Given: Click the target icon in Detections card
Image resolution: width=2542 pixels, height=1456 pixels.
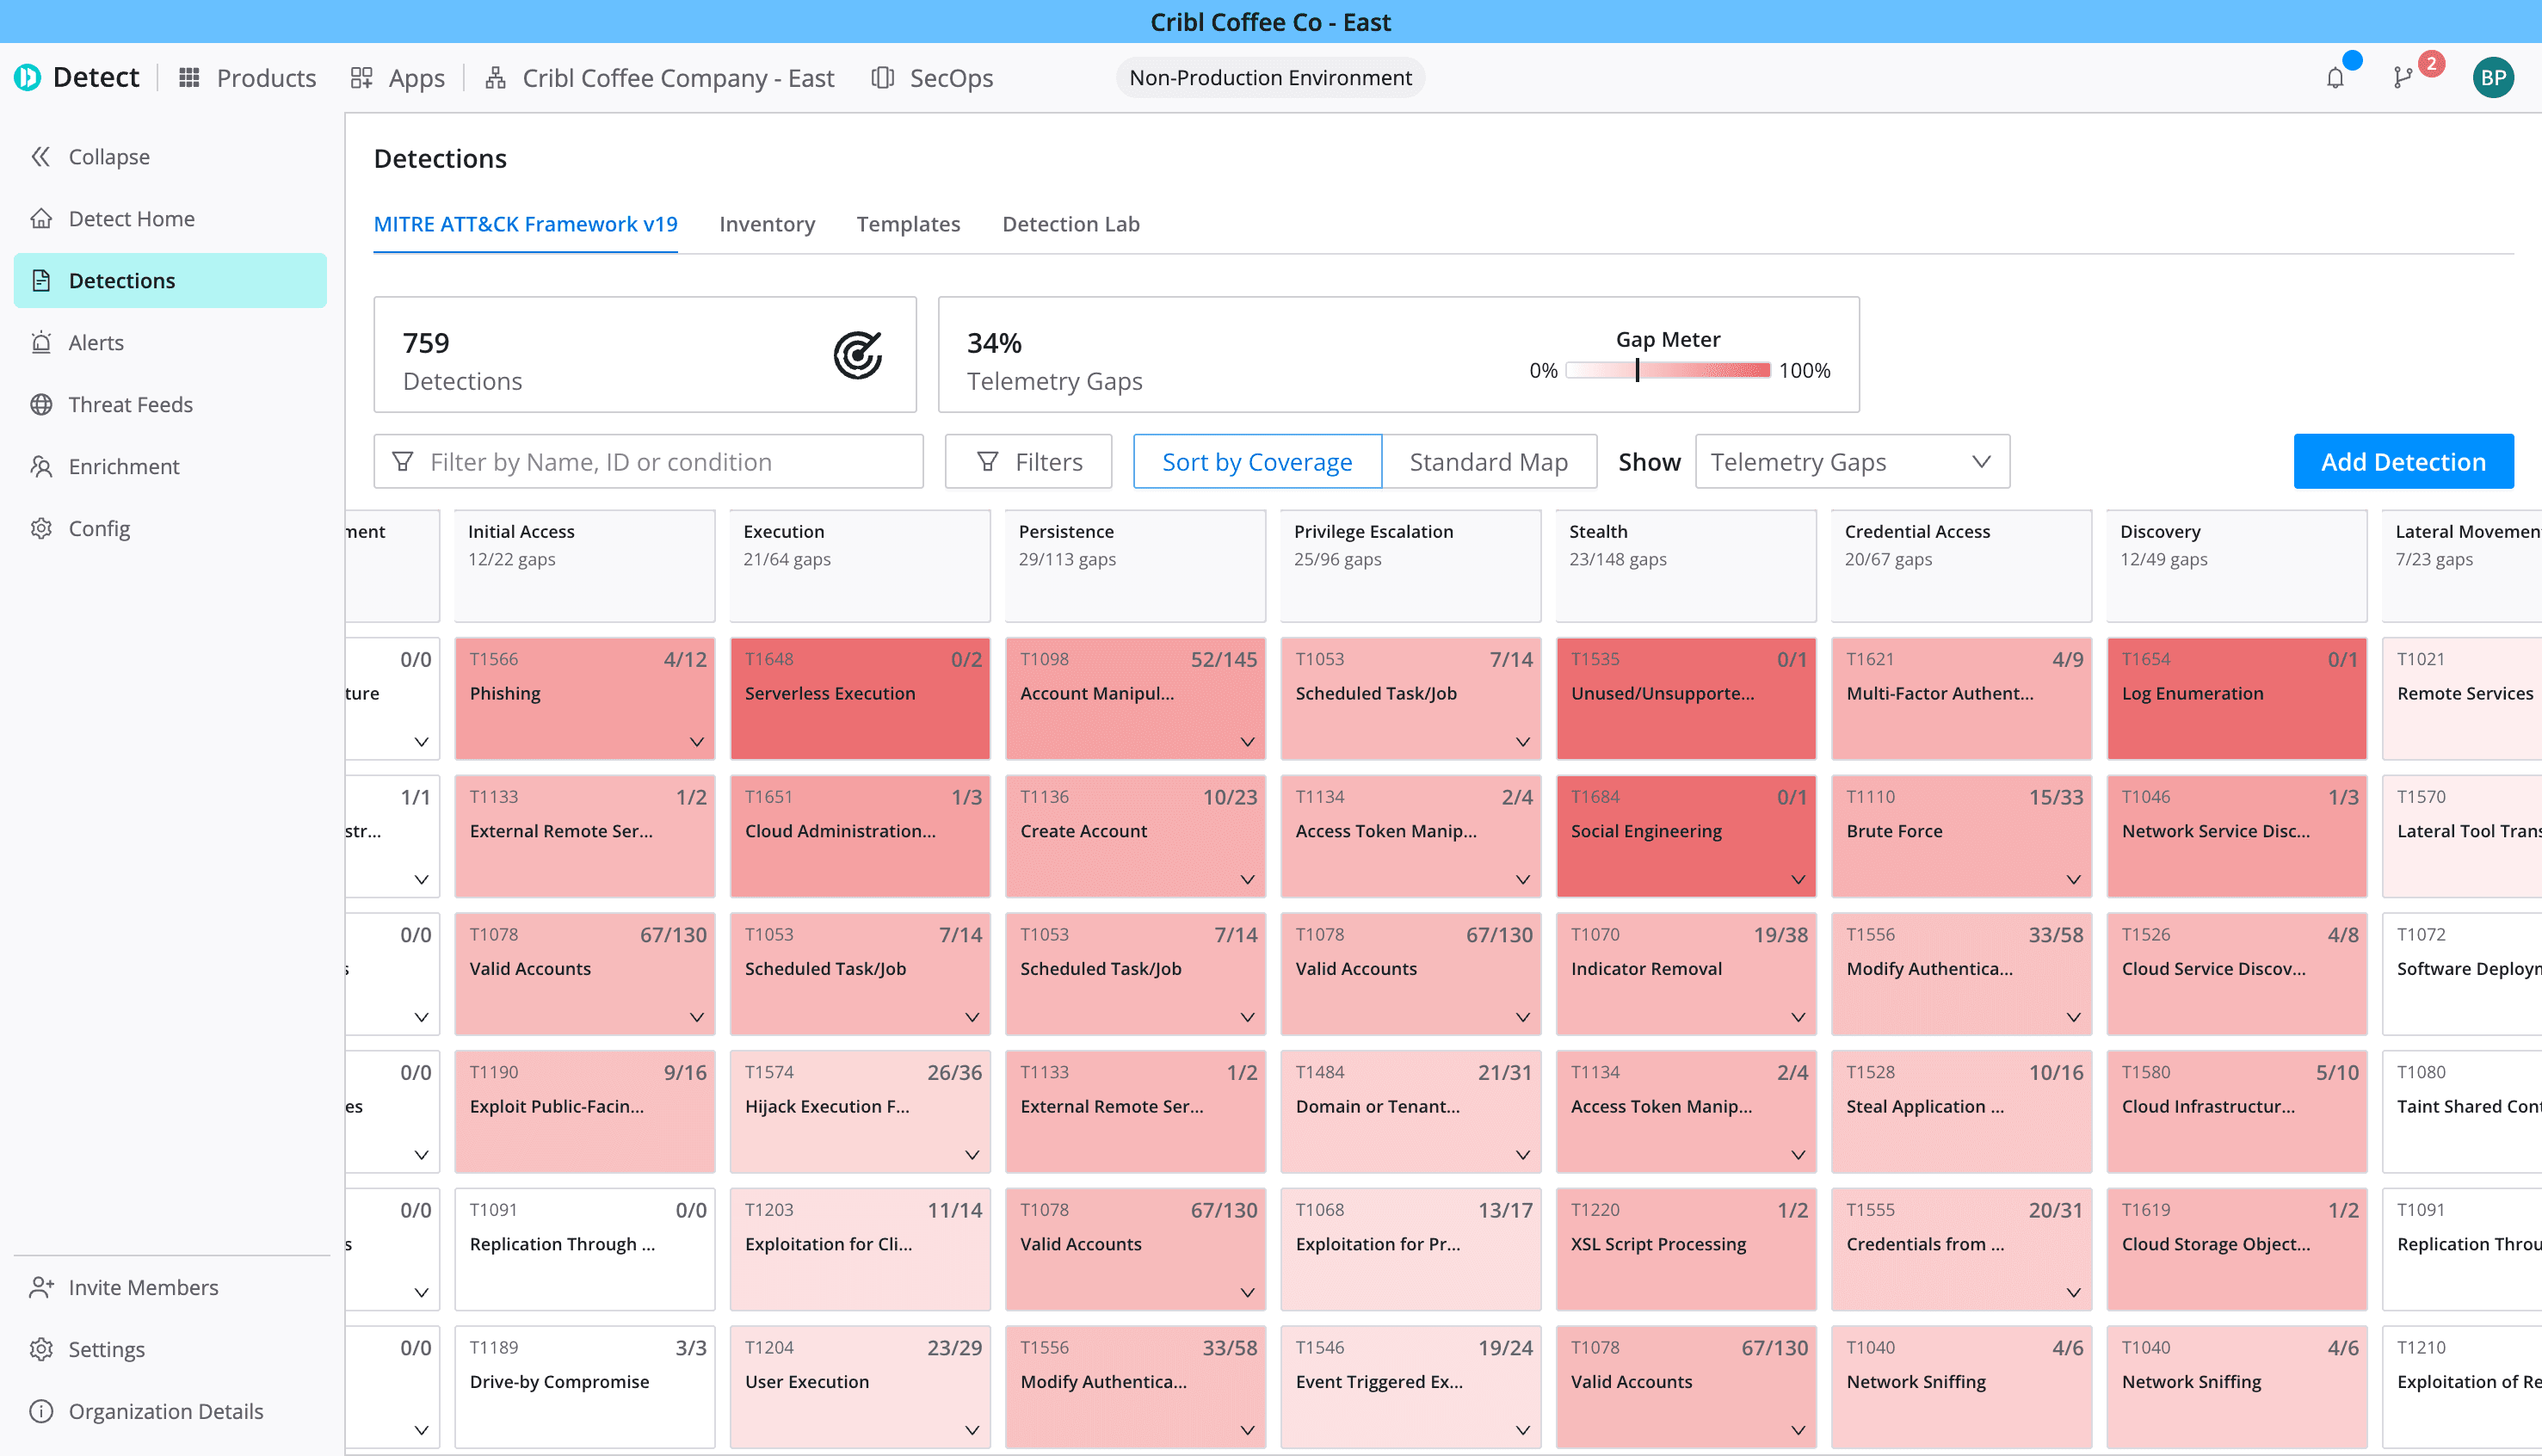Looking at the screenshot, I should pos(857,355).
